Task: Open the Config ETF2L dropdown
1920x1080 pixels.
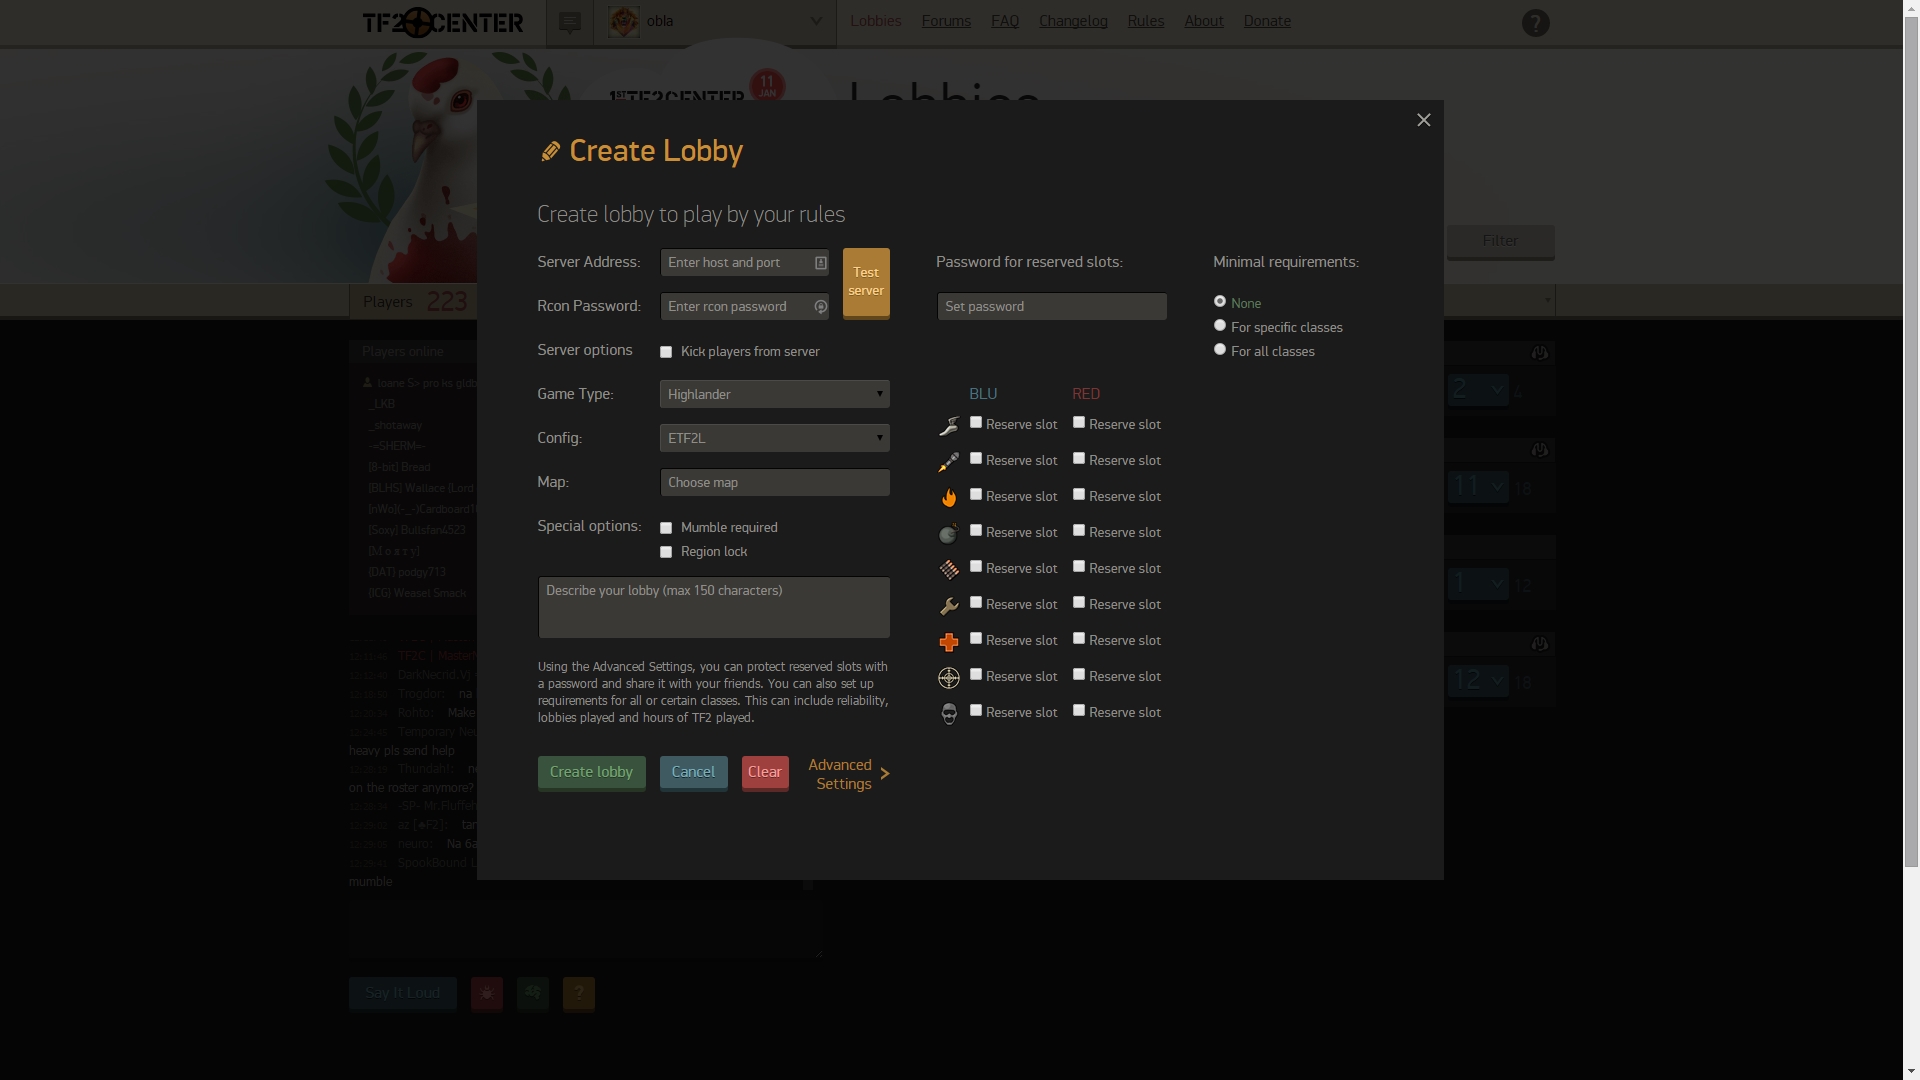Action: click(775, 438)
